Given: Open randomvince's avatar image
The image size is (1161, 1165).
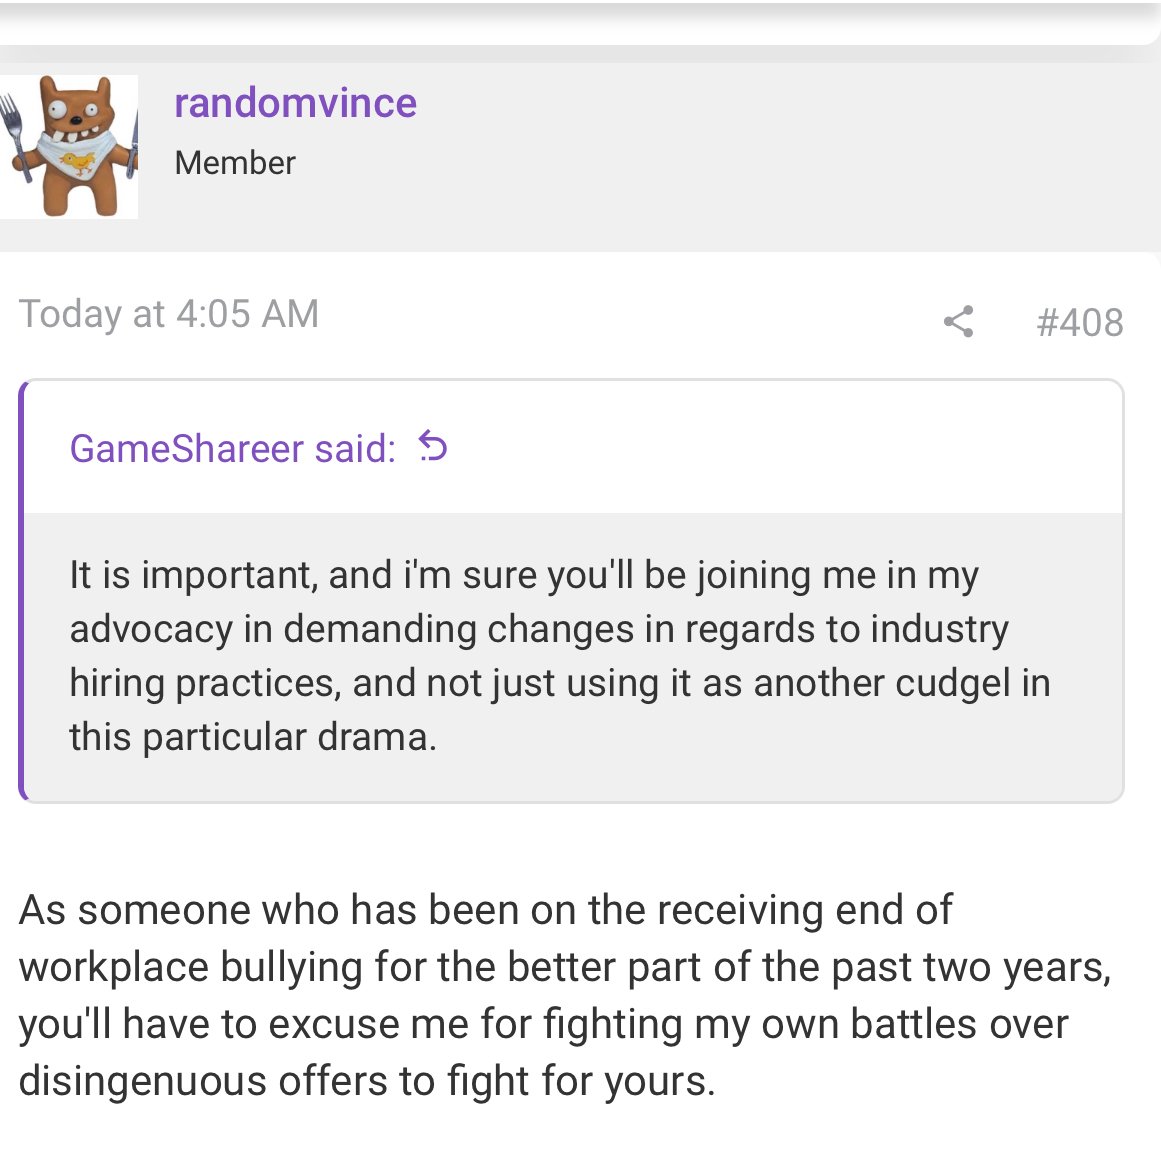Looking at the screenshot, I should coord(68,147).
